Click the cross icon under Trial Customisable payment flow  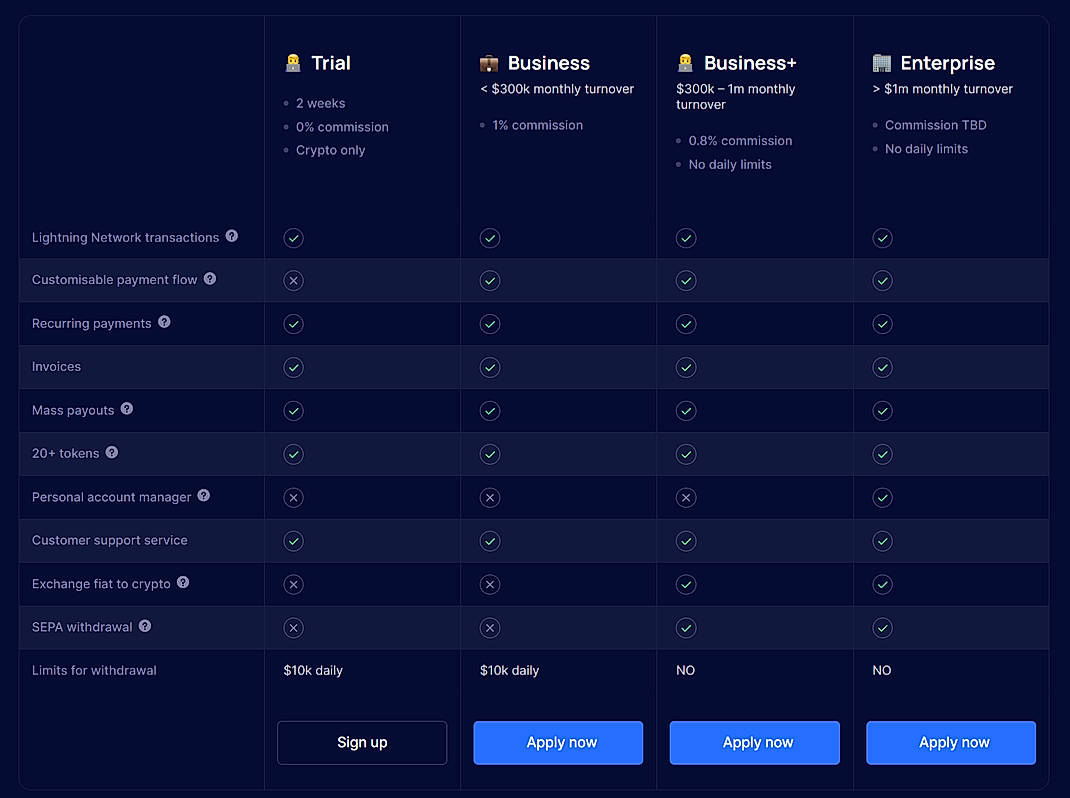coord(293,281)
